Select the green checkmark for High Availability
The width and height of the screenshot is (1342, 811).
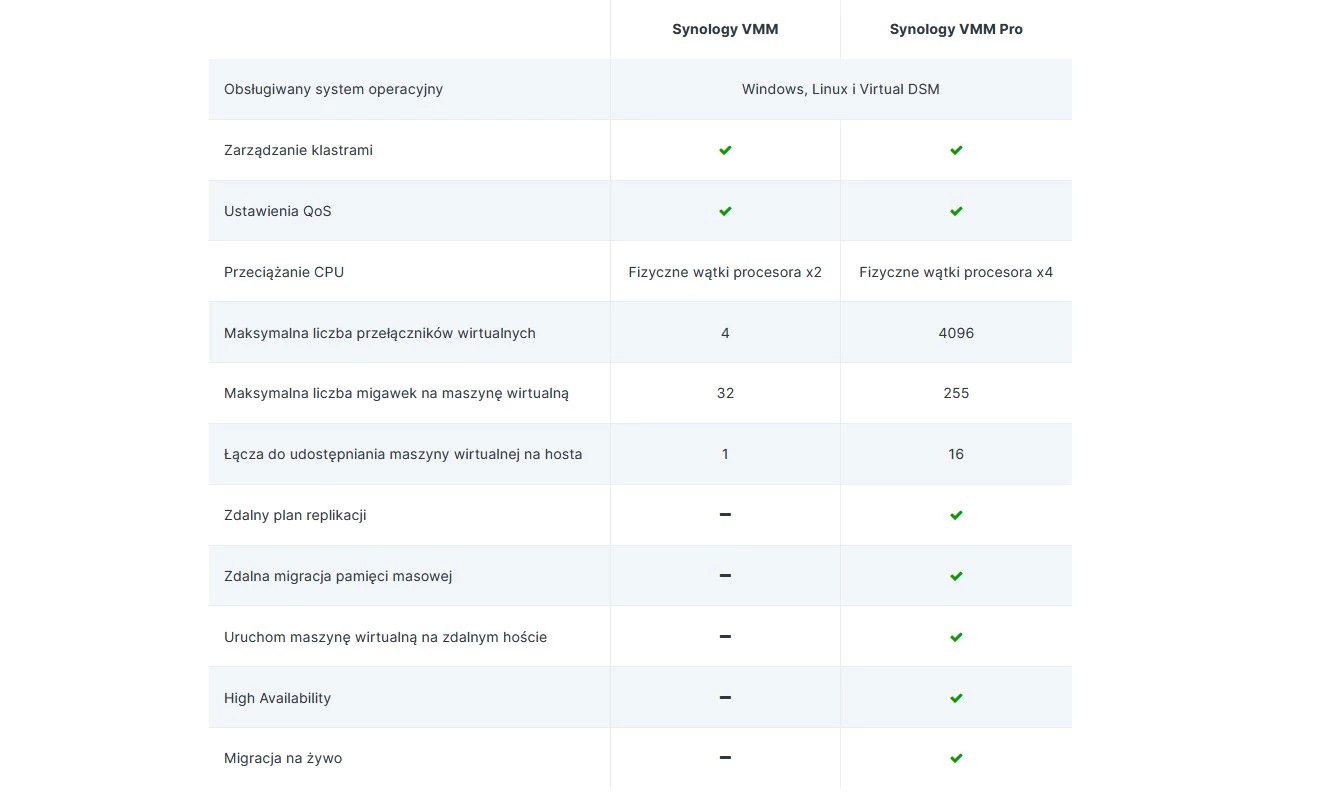956,697
